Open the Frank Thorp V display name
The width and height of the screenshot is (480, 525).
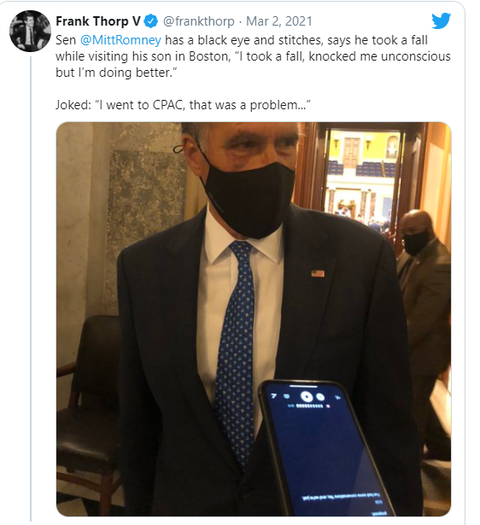coord(98,21)
